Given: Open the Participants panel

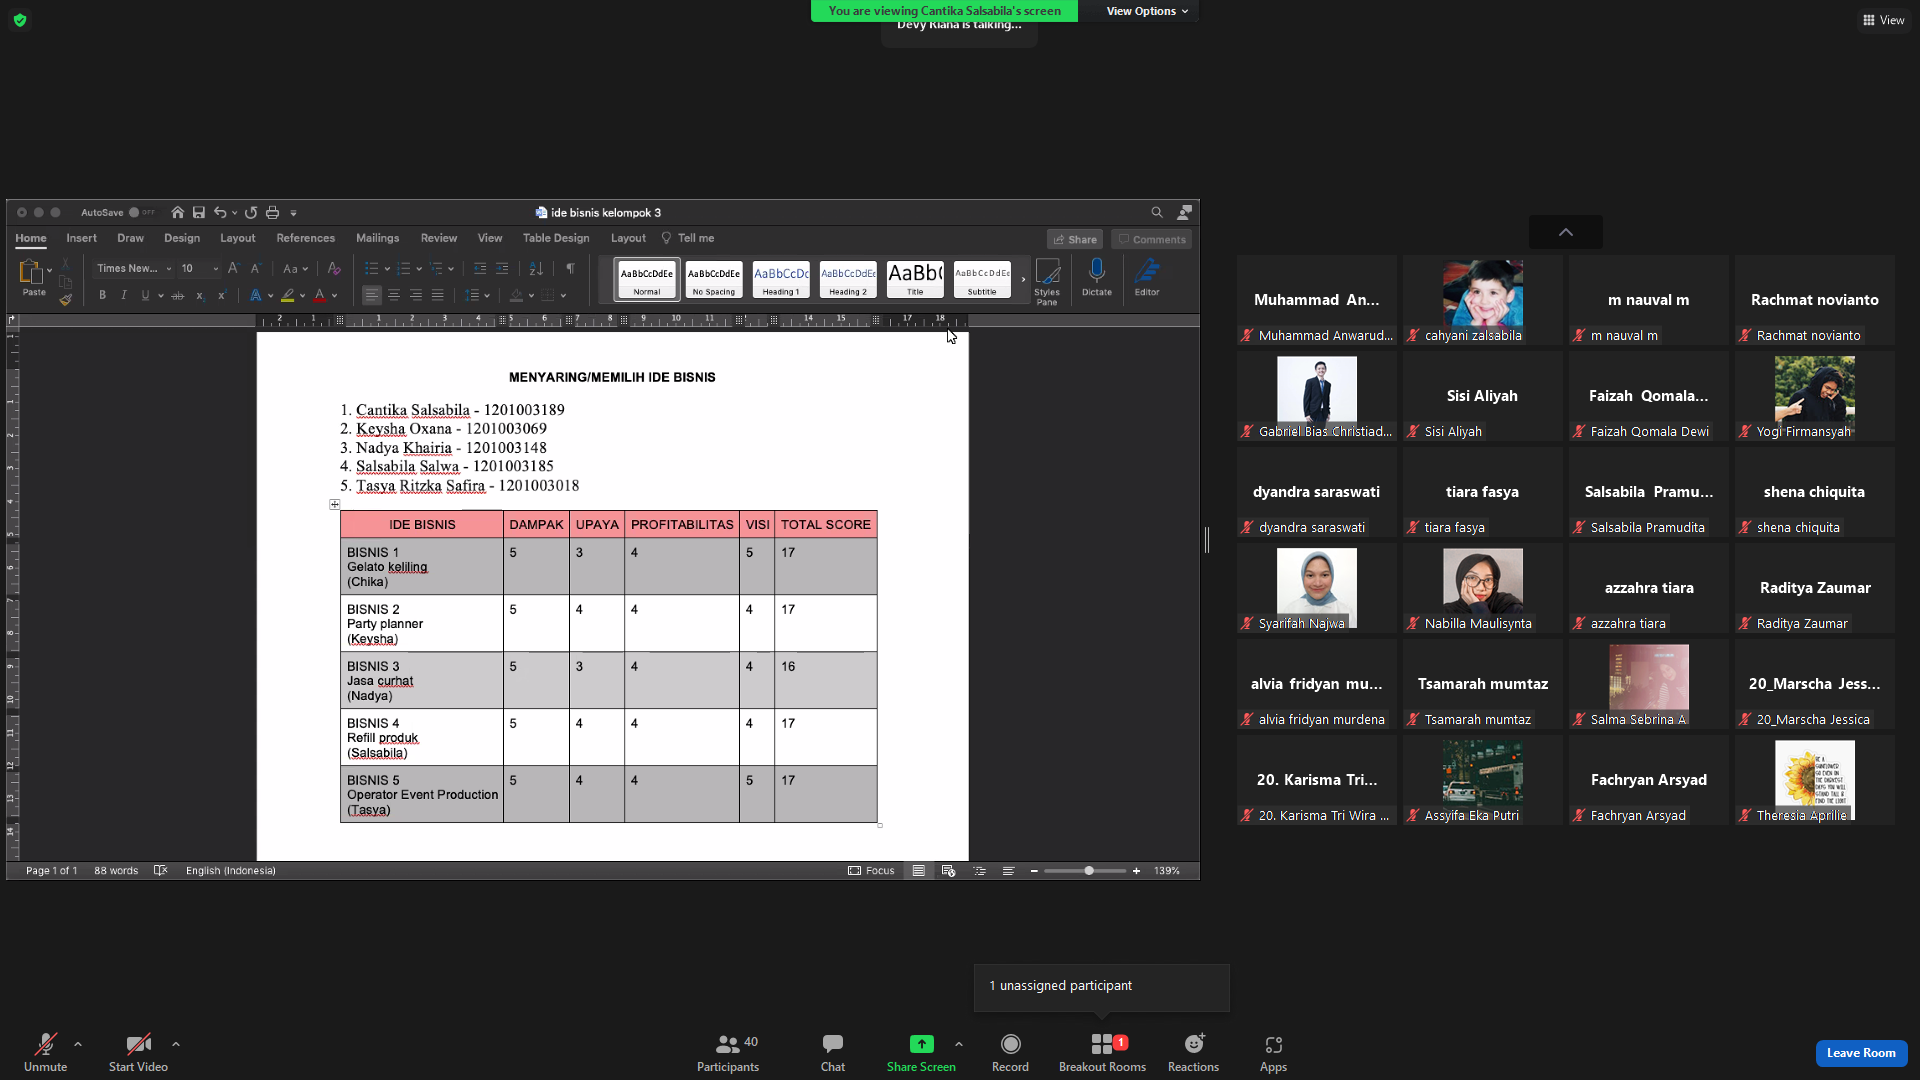Looking at the screenshot, I should coord(728,1053).
